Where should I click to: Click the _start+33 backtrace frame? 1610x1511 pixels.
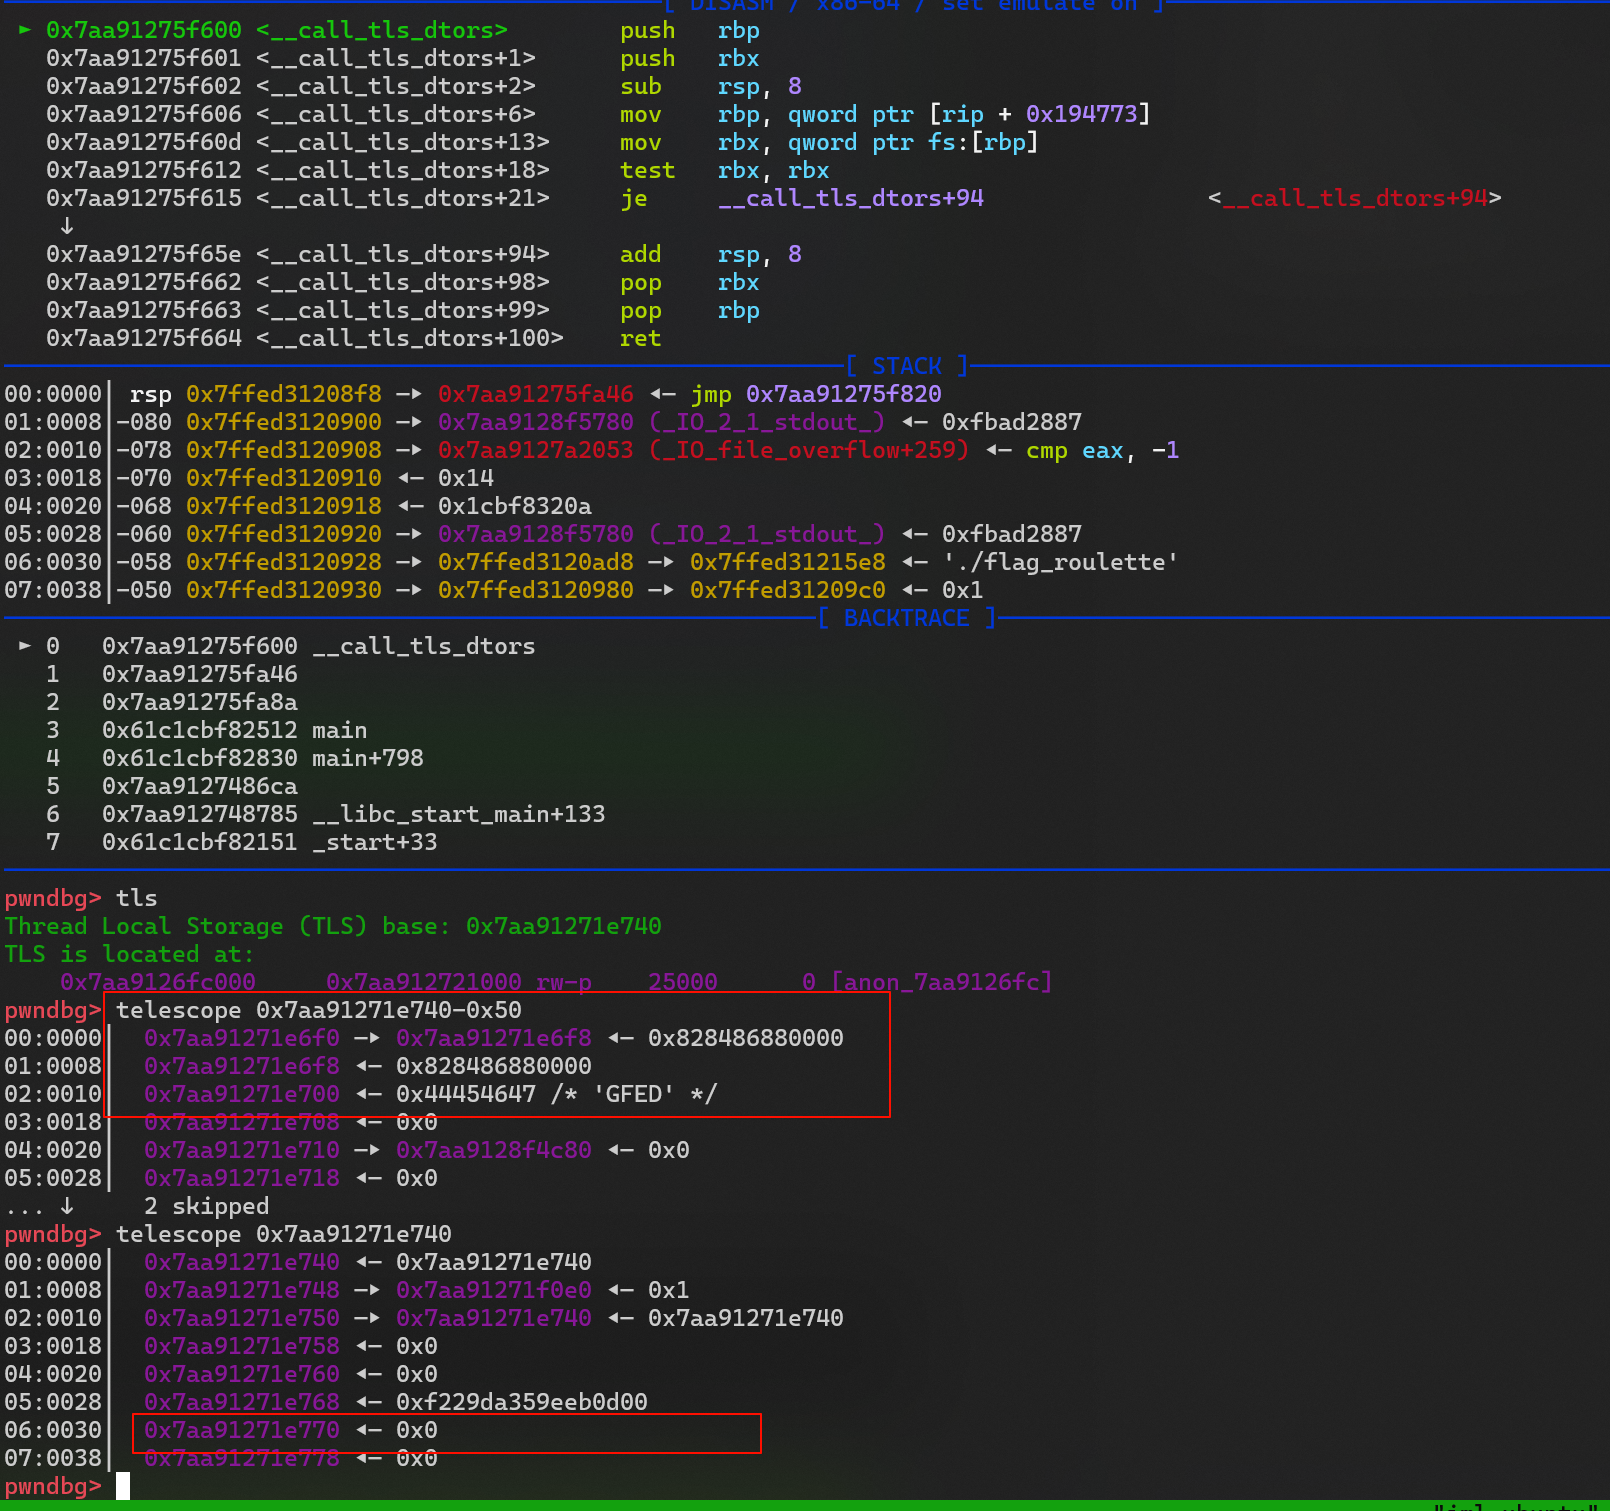[x=375, y=843]
